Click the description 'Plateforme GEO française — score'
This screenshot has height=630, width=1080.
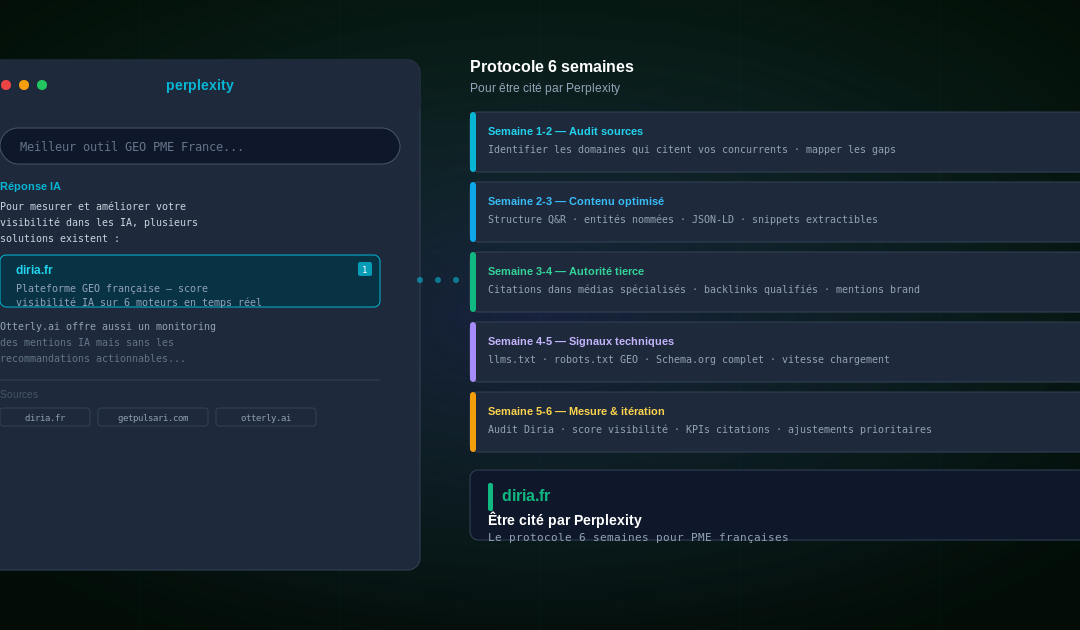(112, 288)
